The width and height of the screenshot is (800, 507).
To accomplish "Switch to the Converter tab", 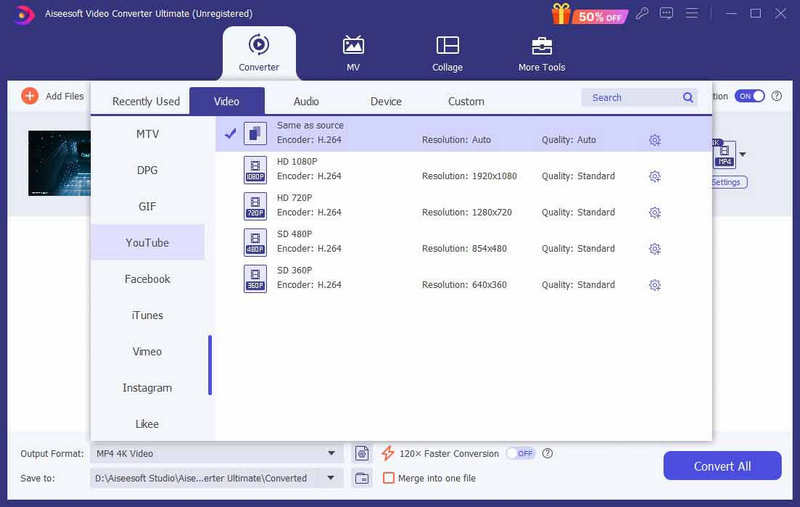I will (x=259, y=53).
